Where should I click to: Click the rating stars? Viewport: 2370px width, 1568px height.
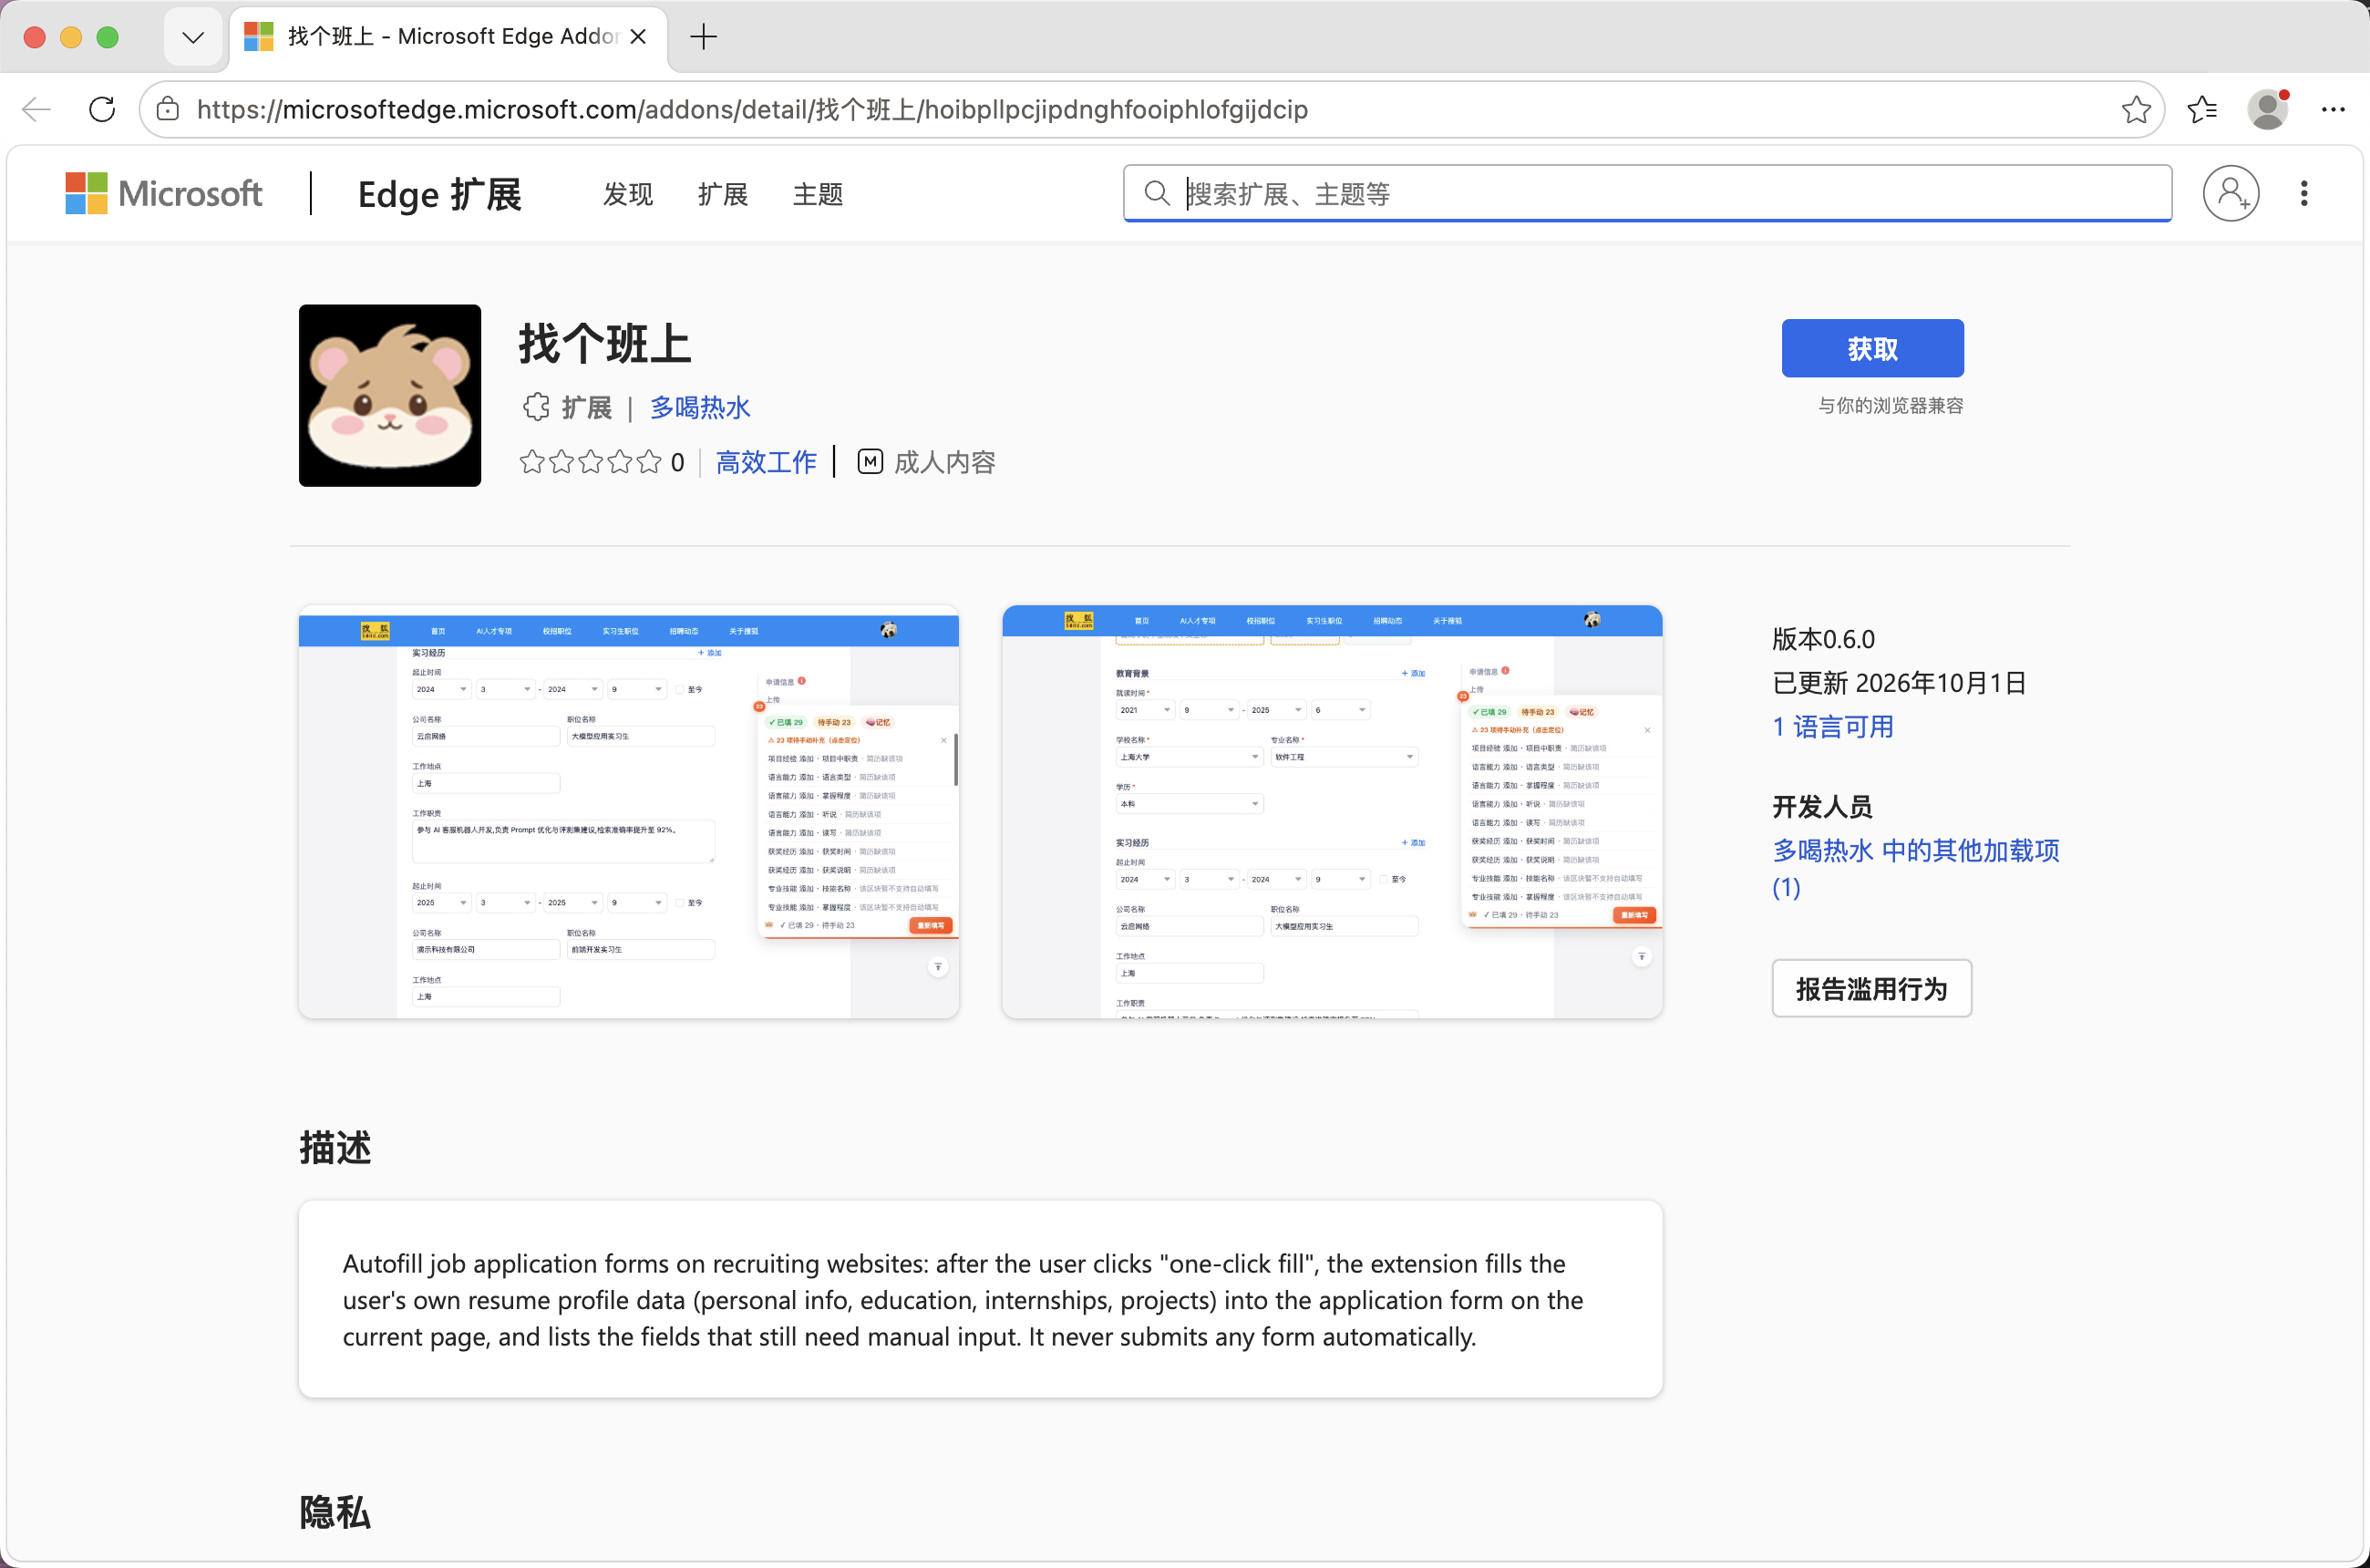(590, 462)
